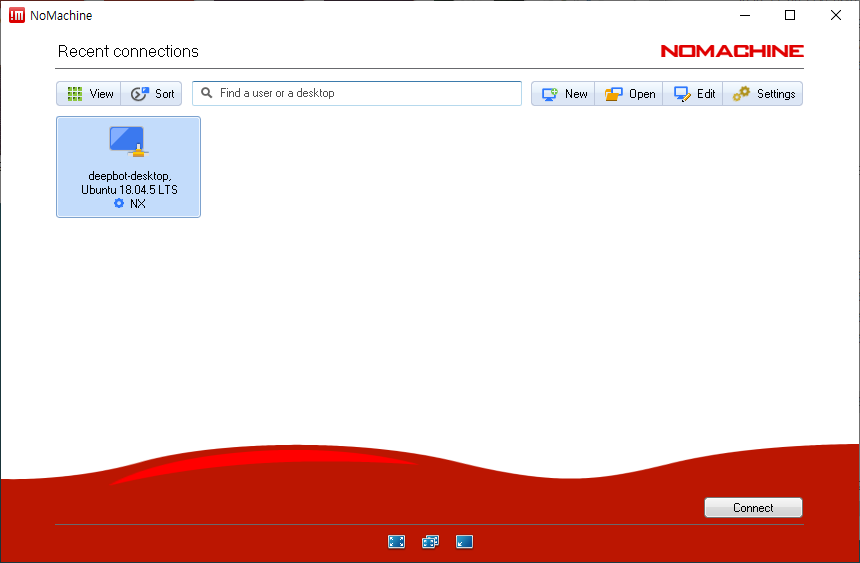860x563 pixels.
Task: Minimize the NoMachine window
Action: [x=745, y=15]
